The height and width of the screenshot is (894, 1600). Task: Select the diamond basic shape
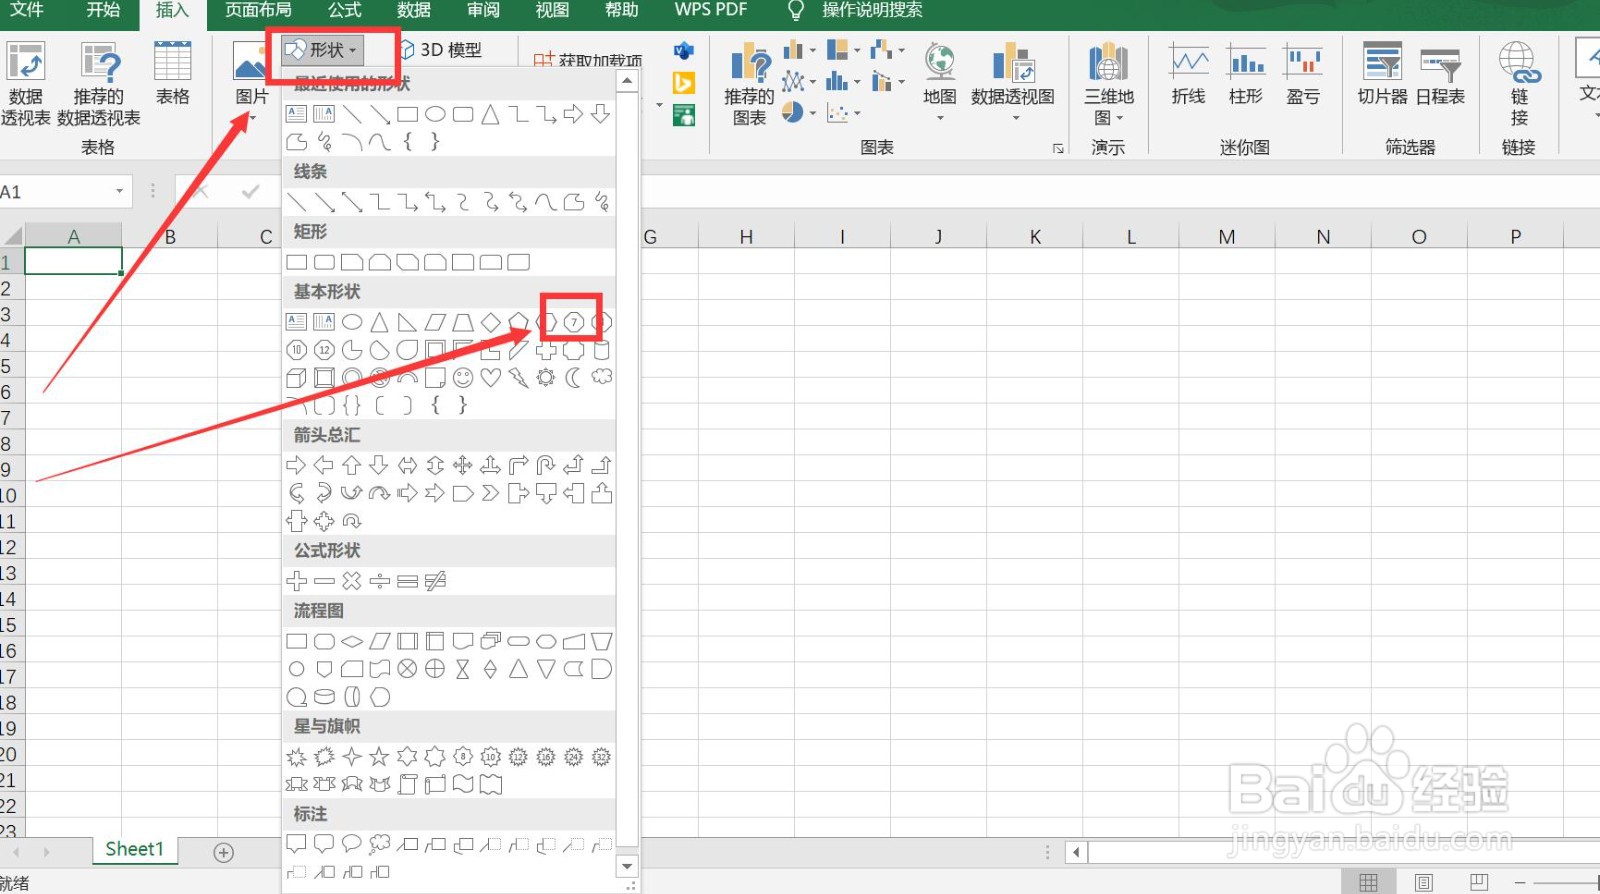tap(490, 322)
